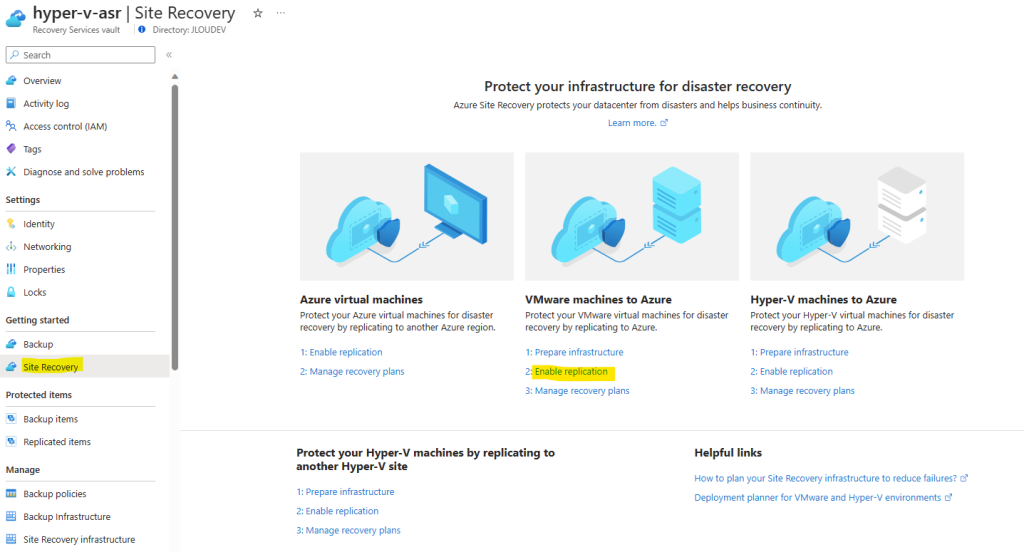
Task: Favorite the vault with the star icon
Action: coord(258,13)
